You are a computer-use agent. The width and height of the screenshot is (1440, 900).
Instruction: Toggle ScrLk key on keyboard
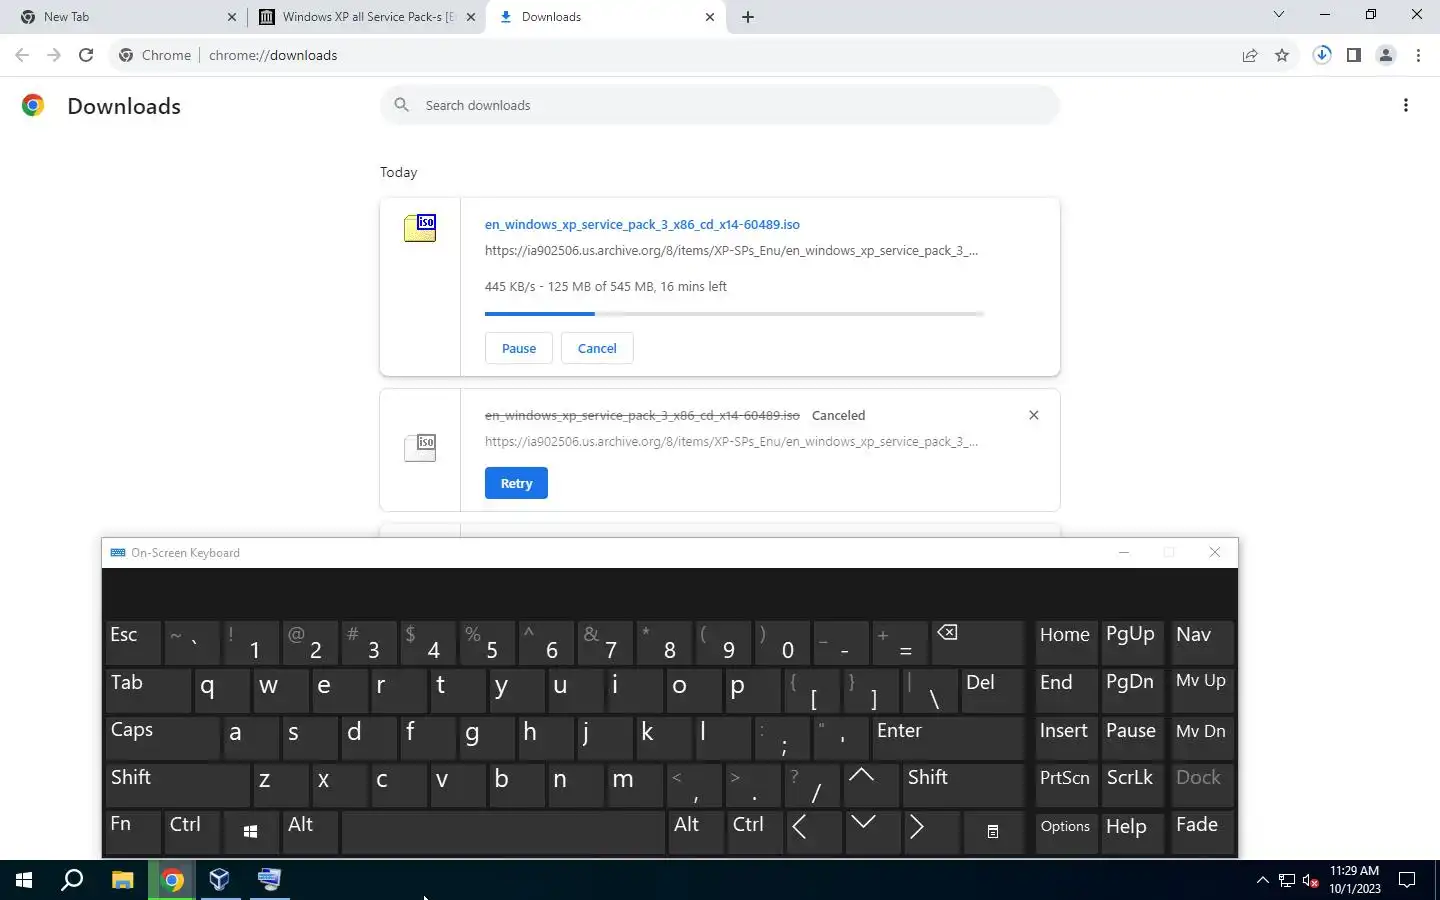[x=1132, y=785]
